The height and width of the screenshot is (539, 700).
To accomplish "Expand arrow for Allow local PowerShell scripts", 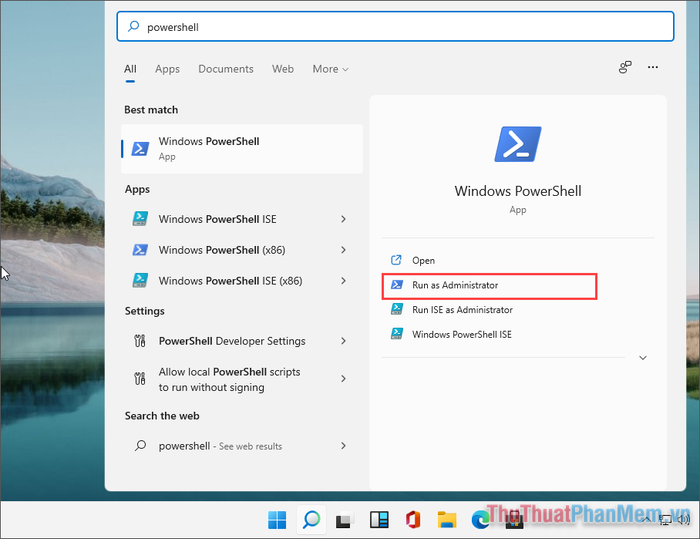I will (343, 379).
